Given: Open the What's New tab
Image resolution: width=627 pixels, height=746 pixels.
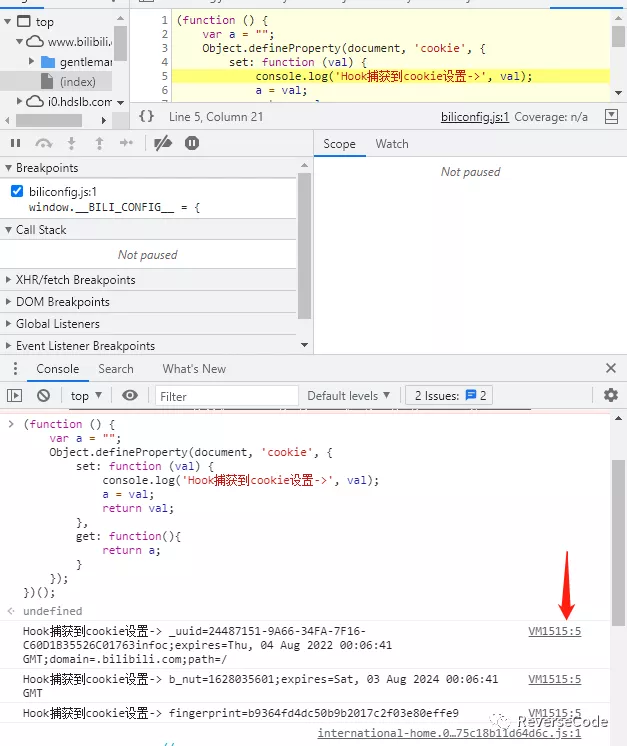Looking at the screenshot, I should tap(194, 369).
